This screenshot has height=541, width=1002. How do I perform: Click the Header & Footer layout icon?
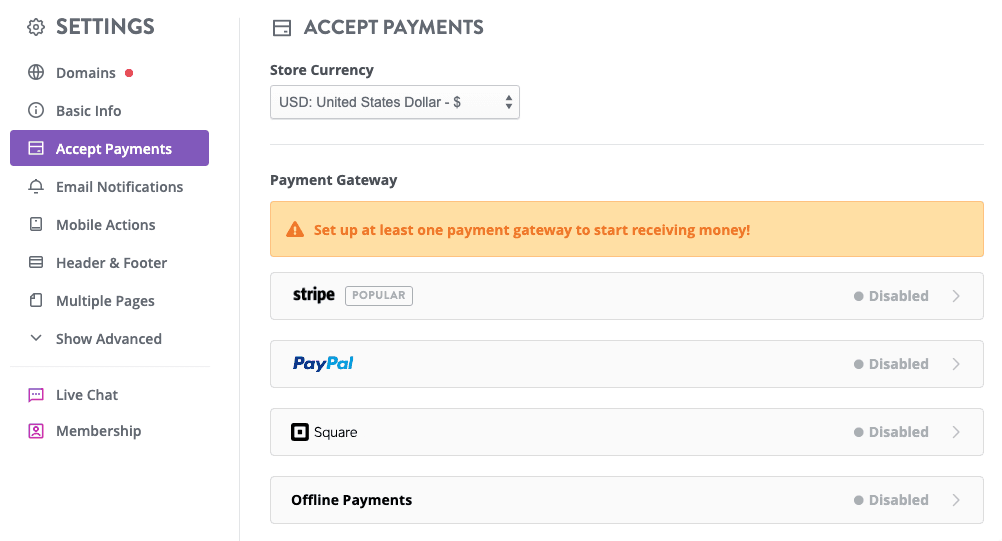[36, 263]
